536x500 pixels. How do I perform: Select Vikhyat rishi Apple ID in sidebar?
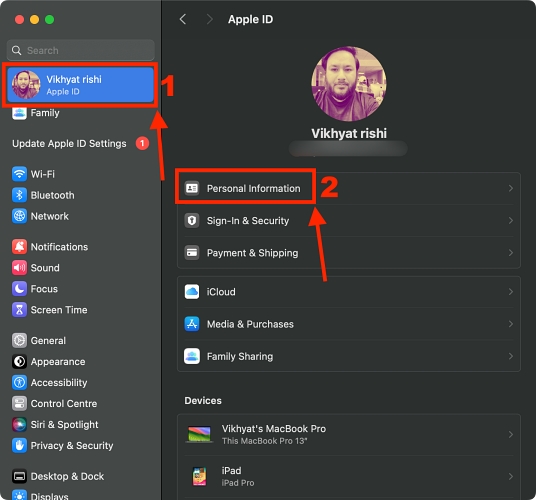tap(80, 85)
